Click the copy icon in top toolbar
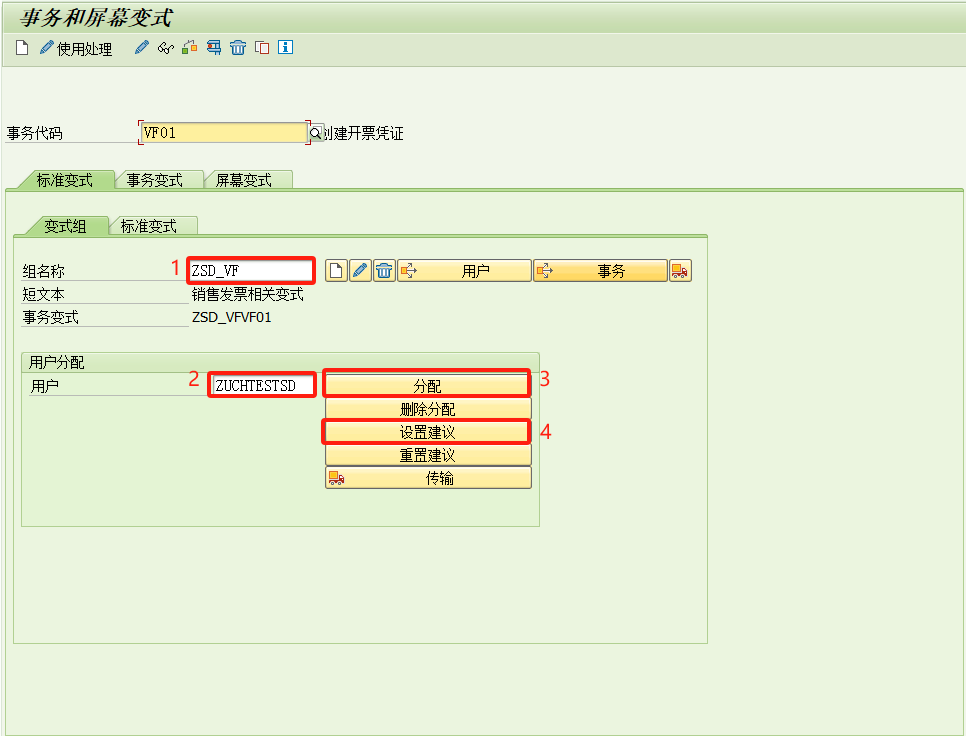 coord(262,47)
